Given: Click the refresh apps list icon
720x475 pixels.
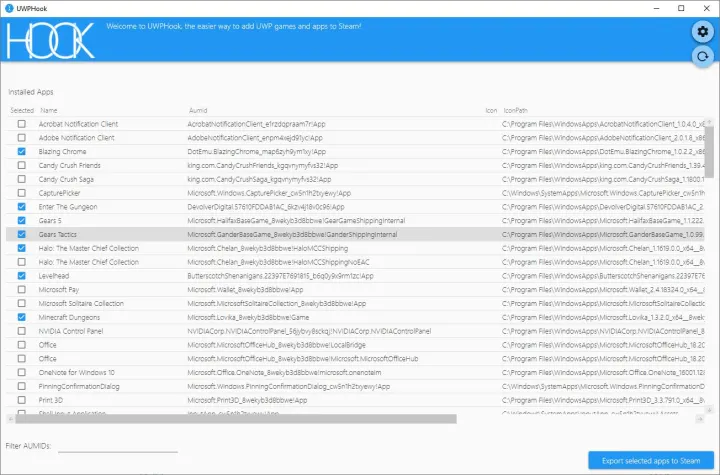Looking at the screenshot, I should 703,57.
